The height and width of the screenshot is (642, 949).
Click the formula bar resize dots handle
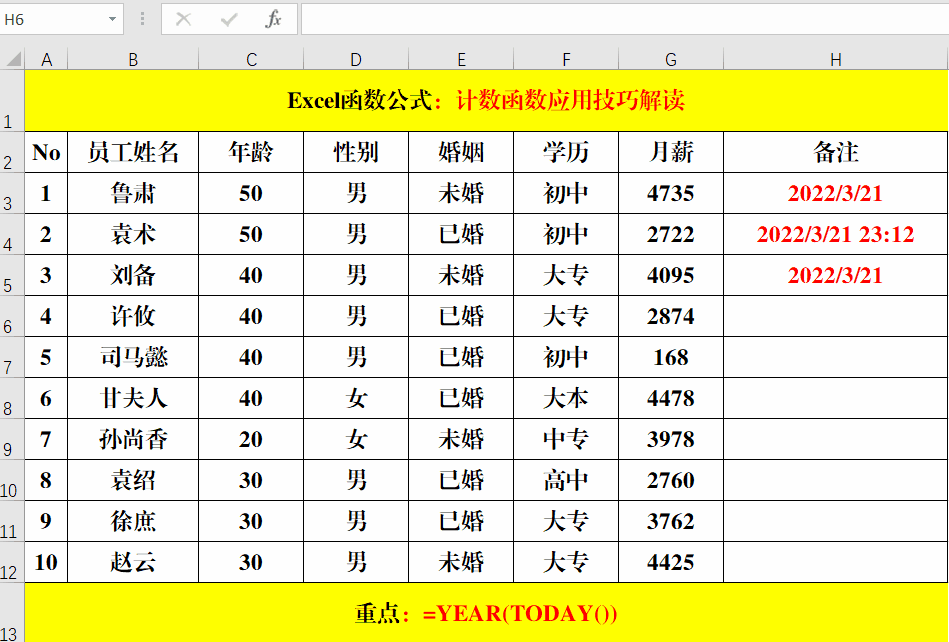(x=142, y=19)
